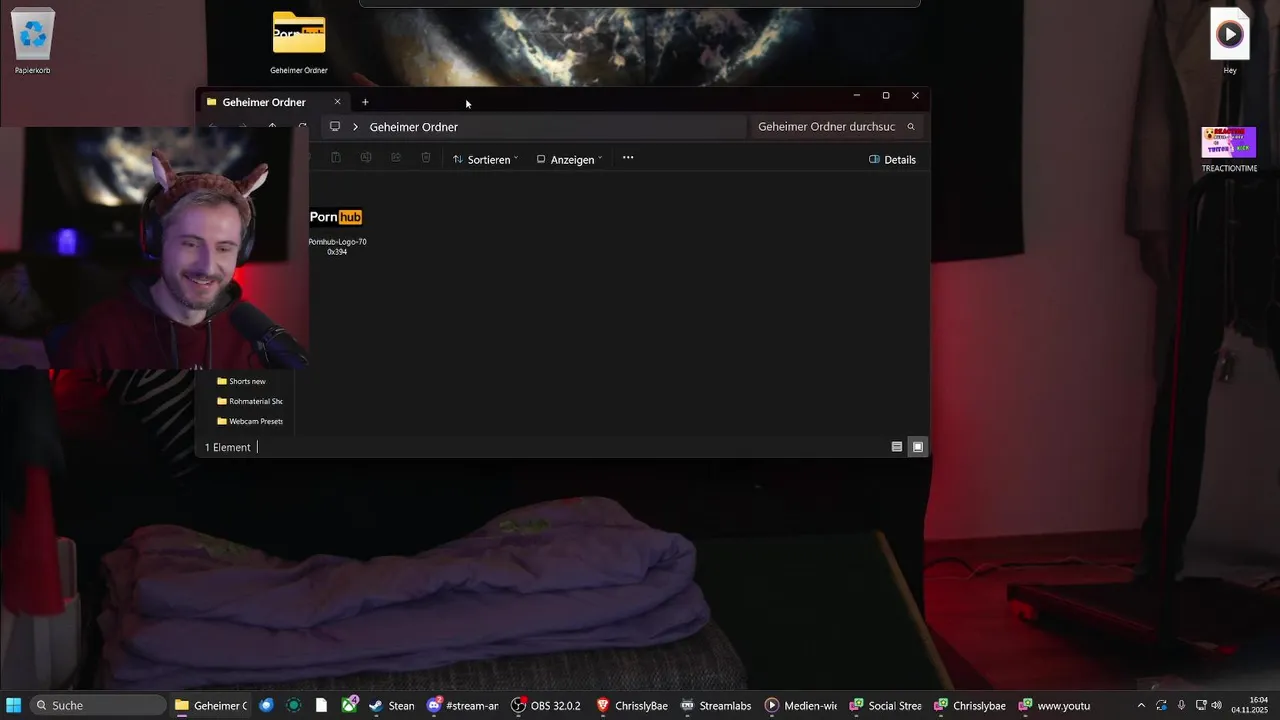
Task: Open the Geheimer Ordner desktop folder icon
Action: coord(299,42)
